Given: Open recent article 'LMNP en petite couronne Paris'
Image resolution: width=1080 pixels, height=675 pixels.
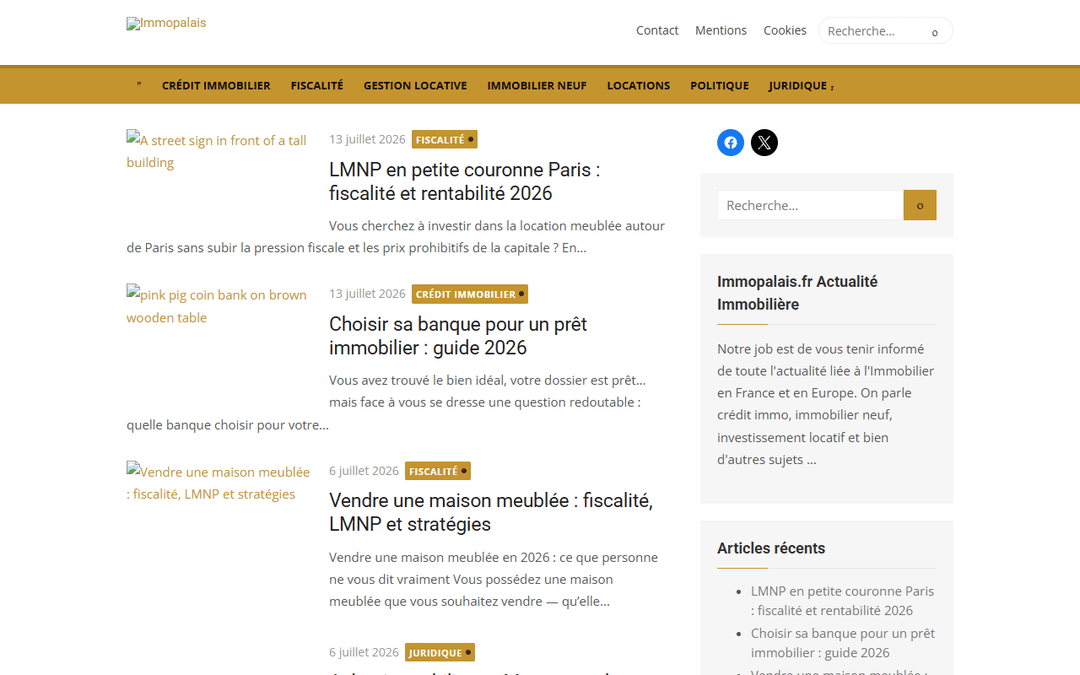Looking at the screenshot, I should pos(842,601).
